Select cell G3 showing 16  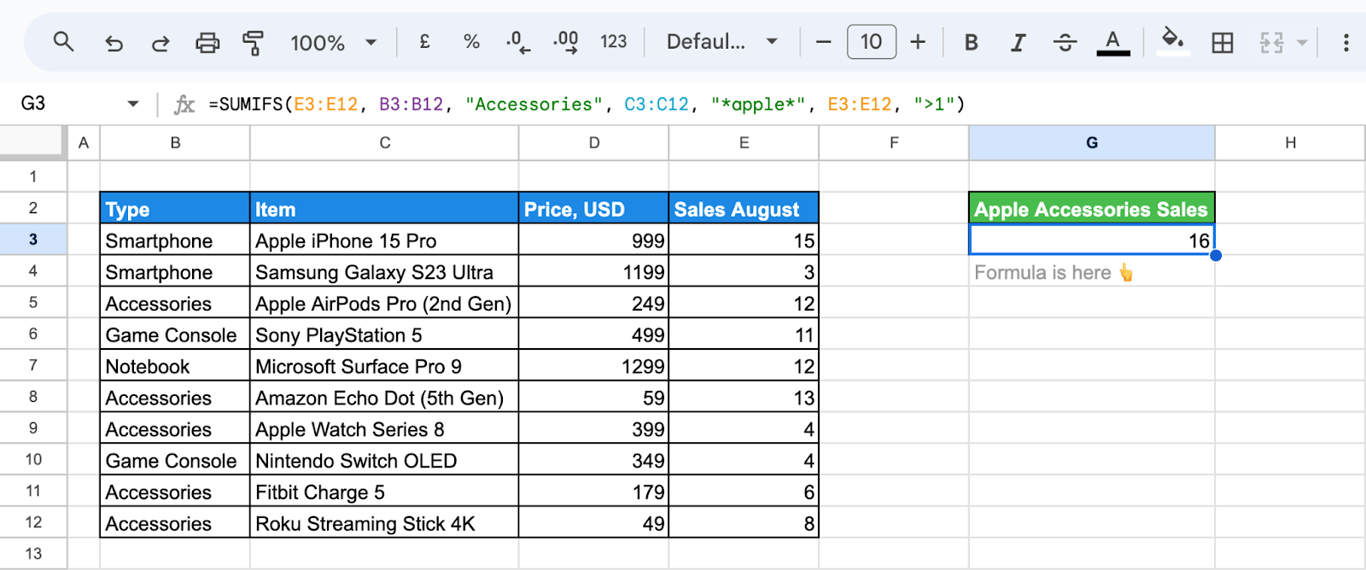[1092, 240]
